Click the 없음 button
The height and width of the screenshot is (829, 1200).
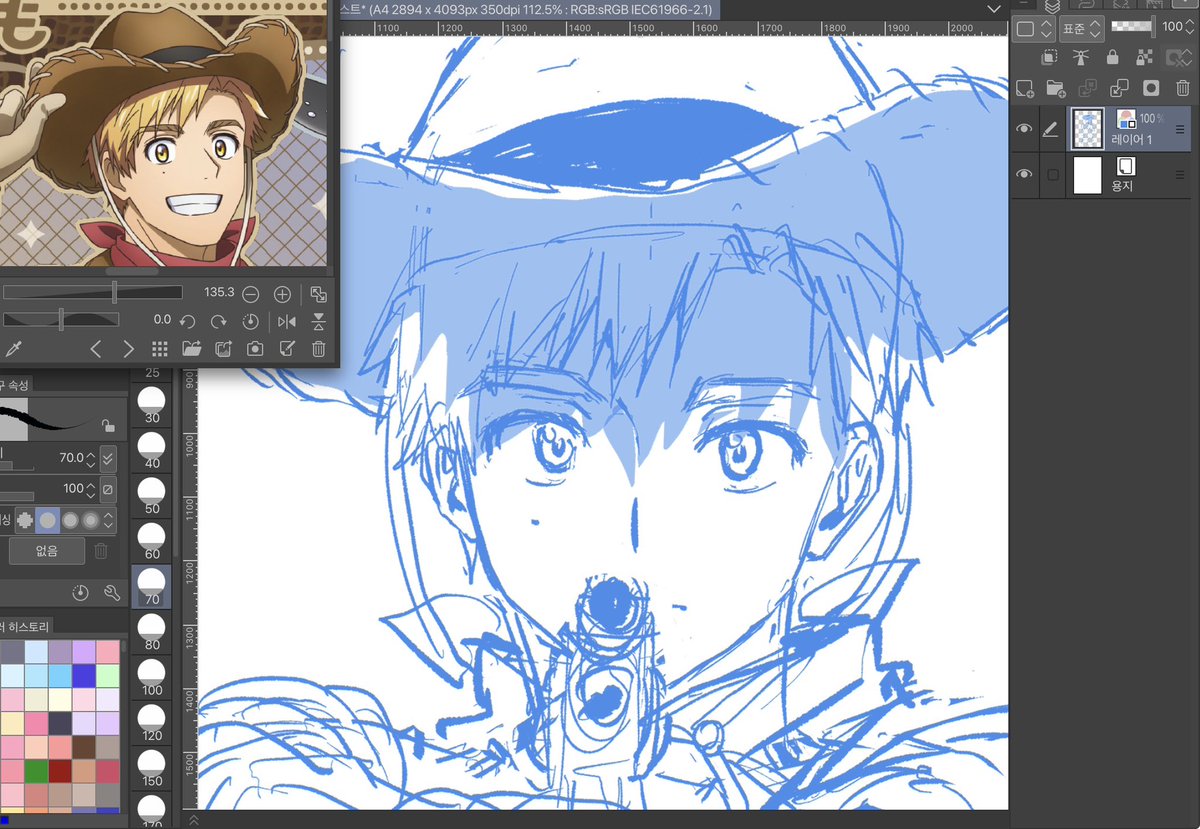click(x=47, y=550)
